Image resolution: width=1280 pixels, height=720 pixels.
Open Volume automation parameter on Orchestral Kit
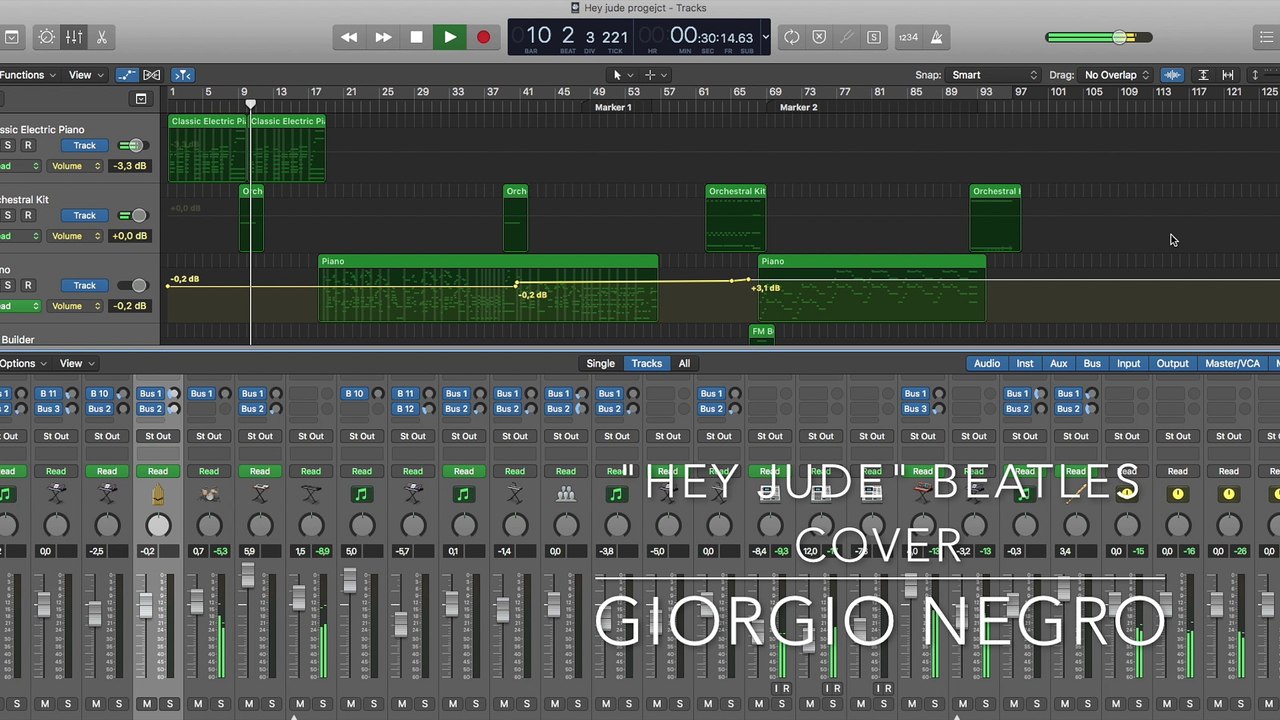pyautogui.click(x=76, y=236)
